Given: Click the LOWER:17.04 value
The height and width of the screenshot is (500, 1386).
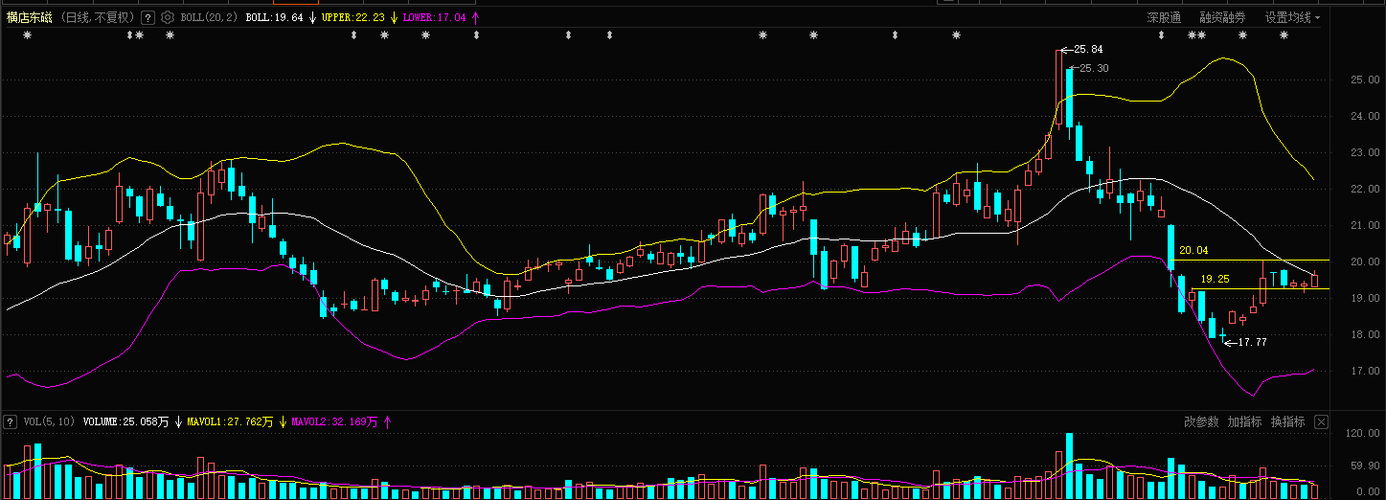Looking at the screenshot, I should (x=434, y=17).
